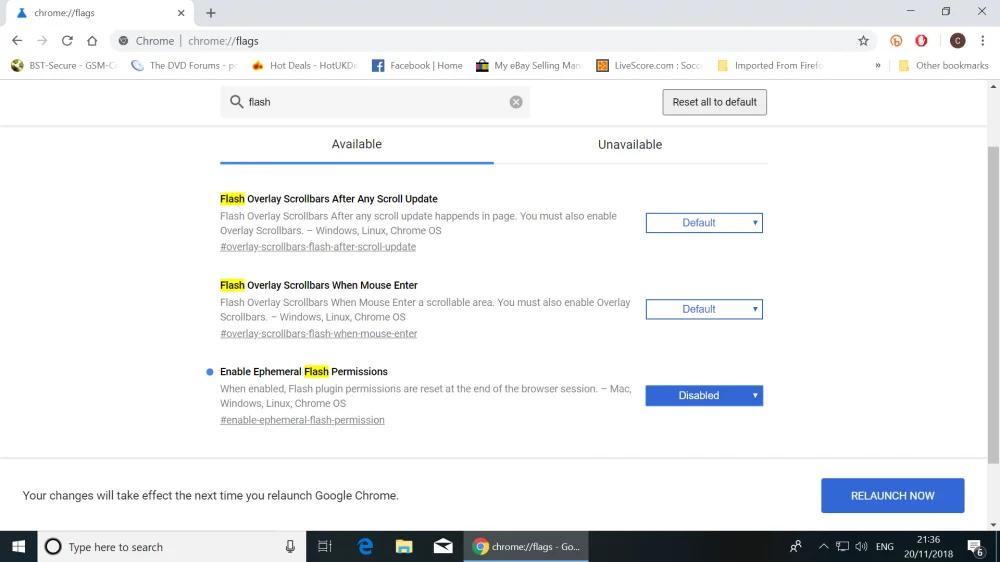Open the Action Center notifications icon
Image resolution: width=1000 pixels, height=562 pixels.
[975, 547]
